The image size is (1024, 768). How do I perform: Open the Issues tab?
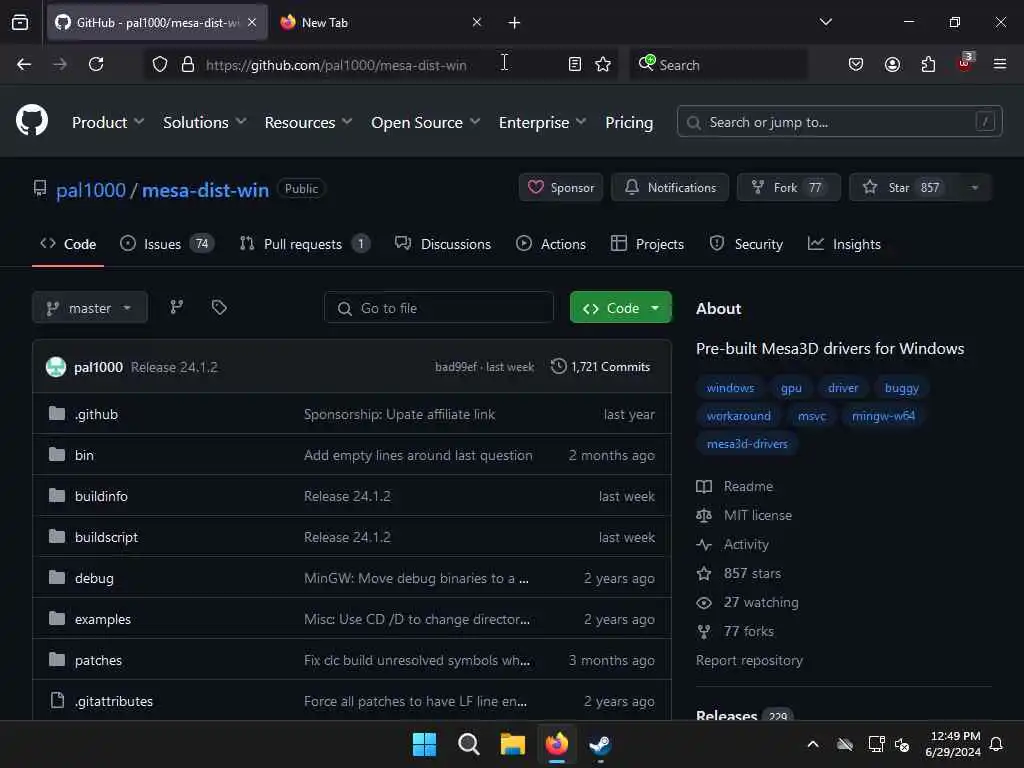[x=167, y=244]
